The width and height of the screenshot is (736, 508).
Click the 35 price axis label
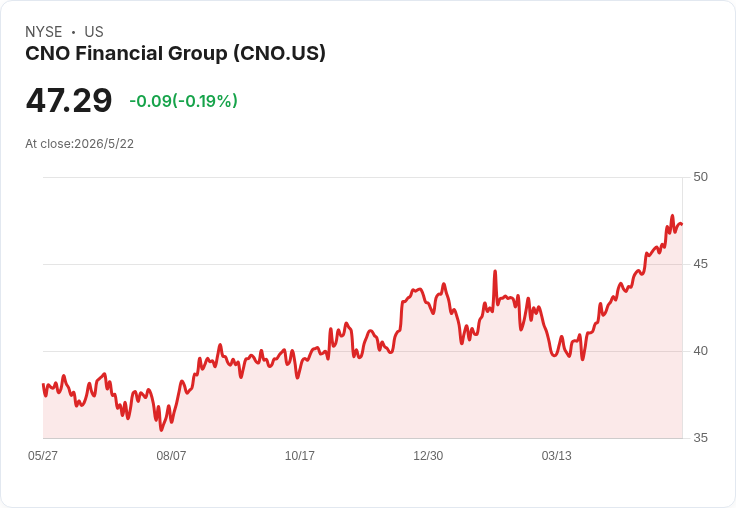point(700,438)
